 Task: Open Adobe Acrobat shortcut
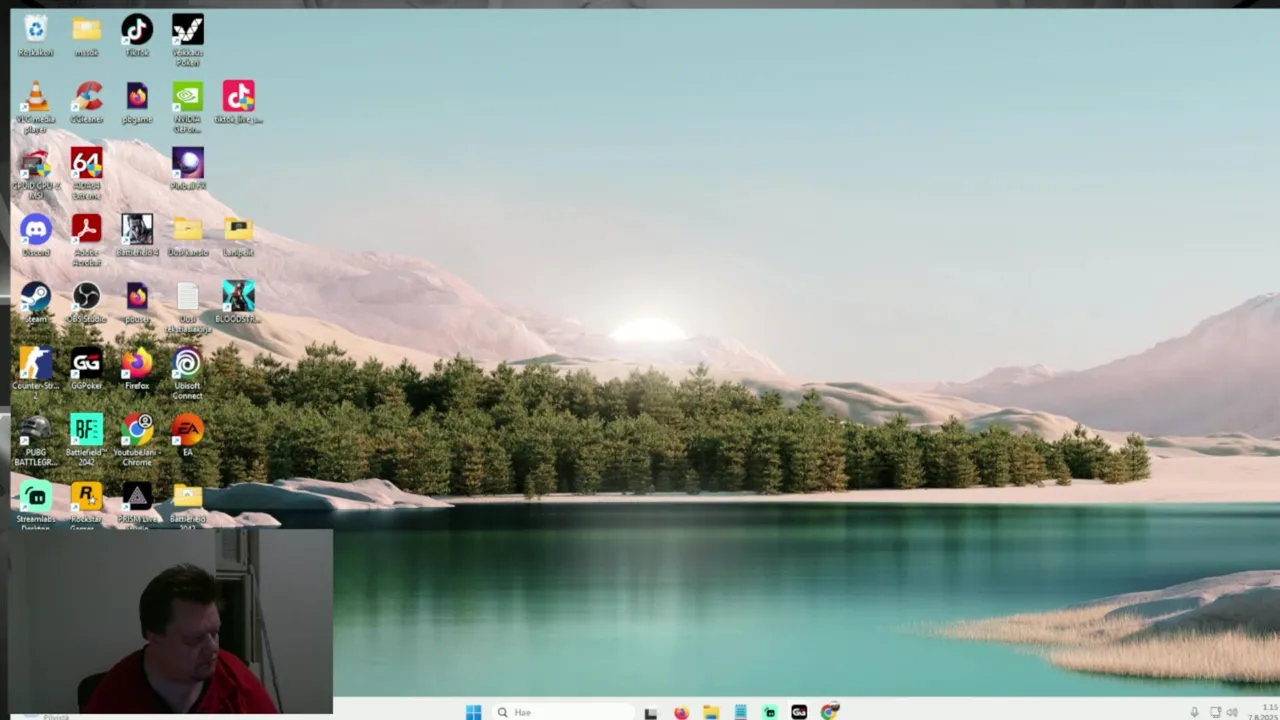coord(87,240)
